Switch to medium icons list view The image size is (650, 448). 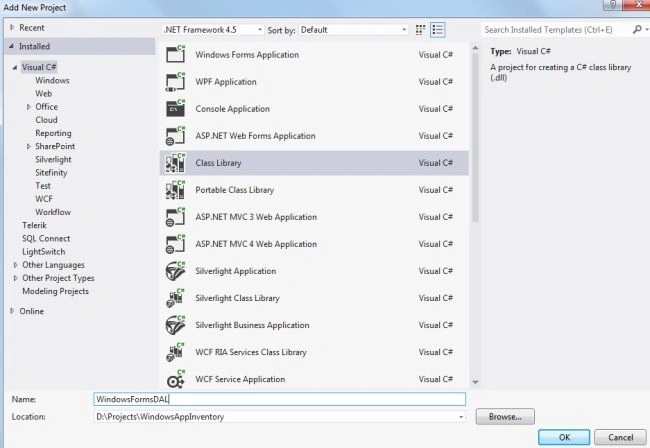point(438,30)
